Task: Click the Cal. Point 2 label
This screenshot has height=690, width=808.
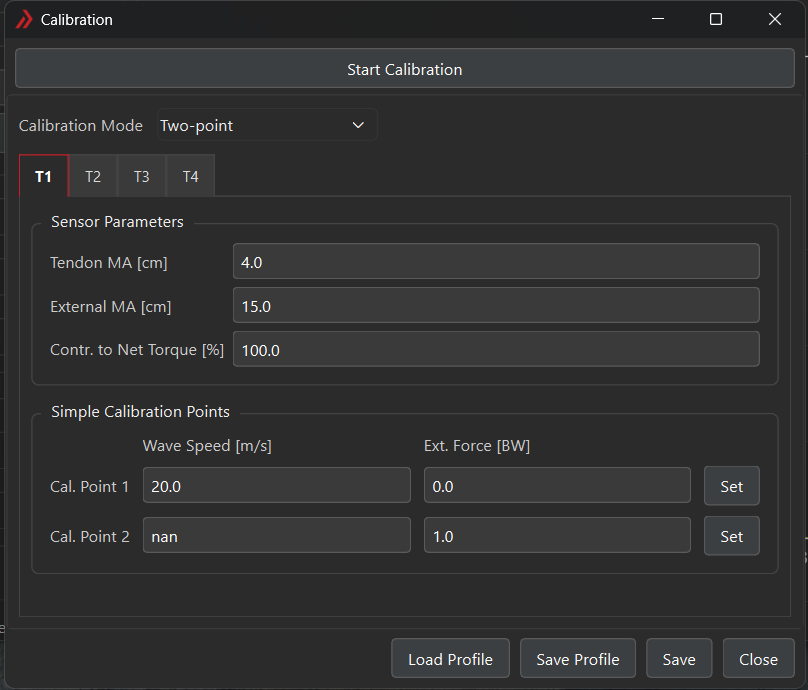Action: coord(90,536)
